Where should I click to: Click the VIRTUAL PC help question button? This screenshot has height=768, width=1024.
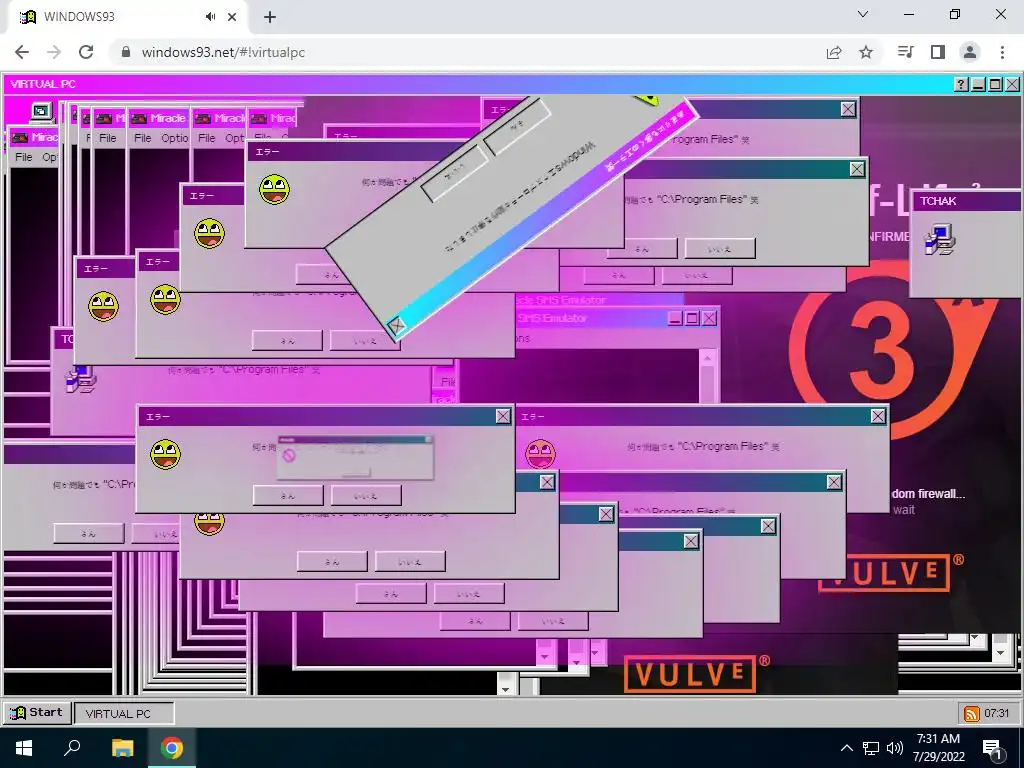coord(961,84)
